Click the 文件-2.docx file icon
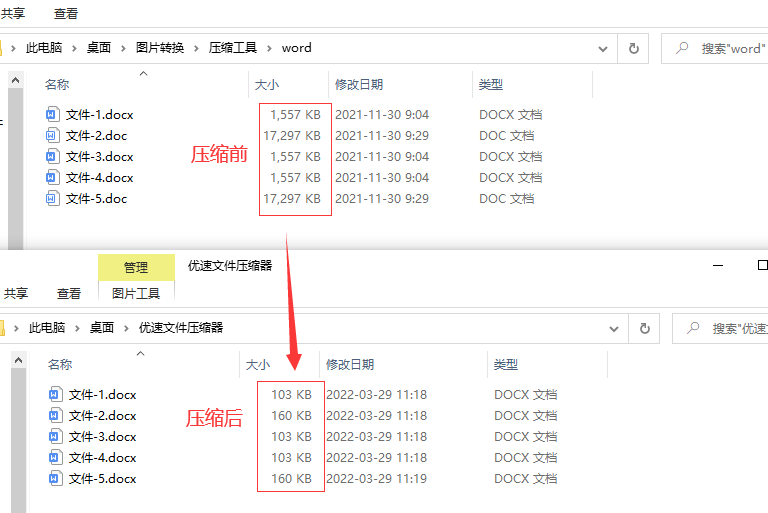 click(x=55, y=415)
